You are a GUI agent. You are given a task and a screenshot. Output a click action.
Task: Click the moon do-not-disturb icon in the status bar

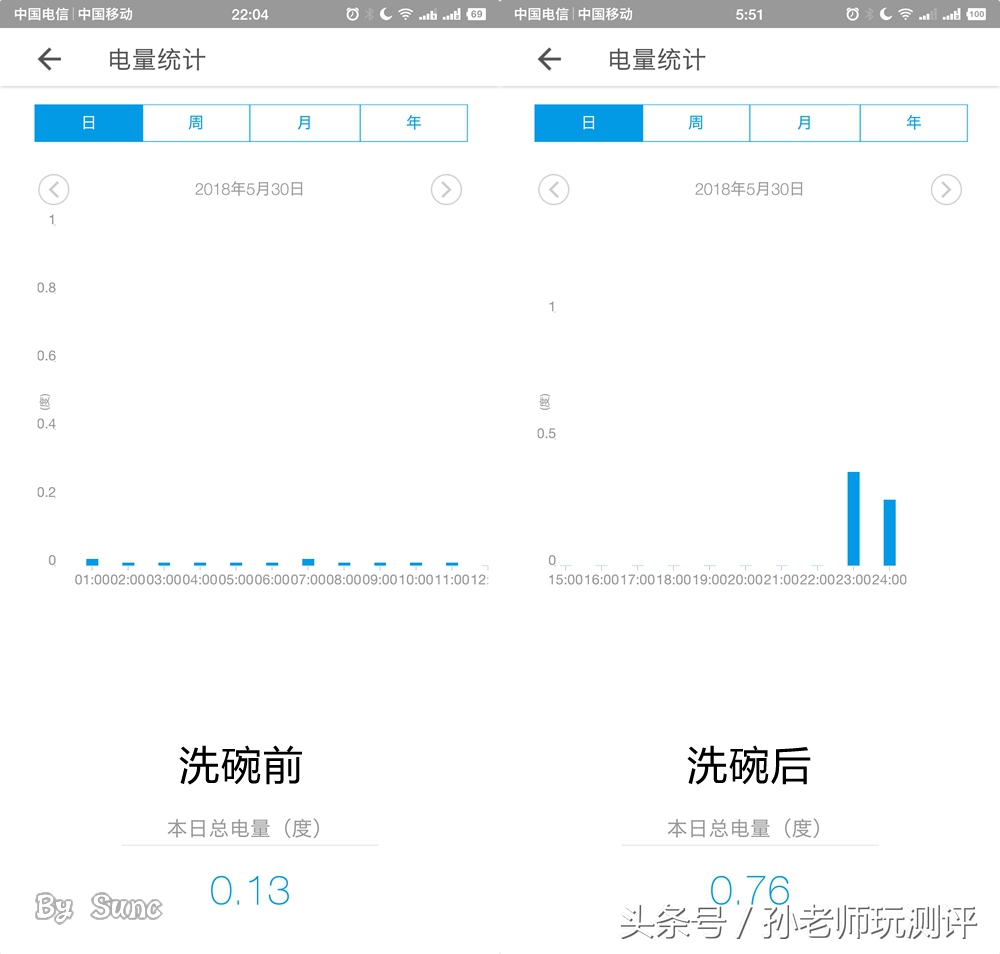tap(385, 14)
